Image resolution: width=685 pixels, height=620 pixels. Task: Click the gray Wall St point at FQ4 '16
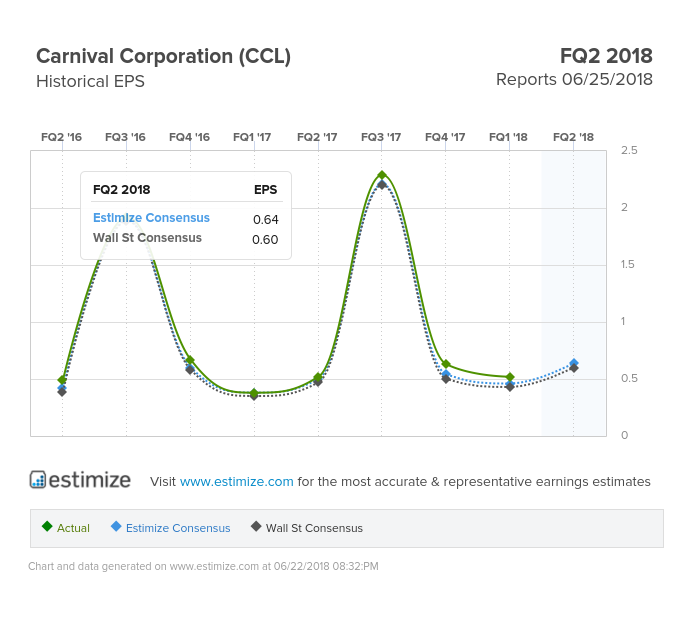point(190,370)
